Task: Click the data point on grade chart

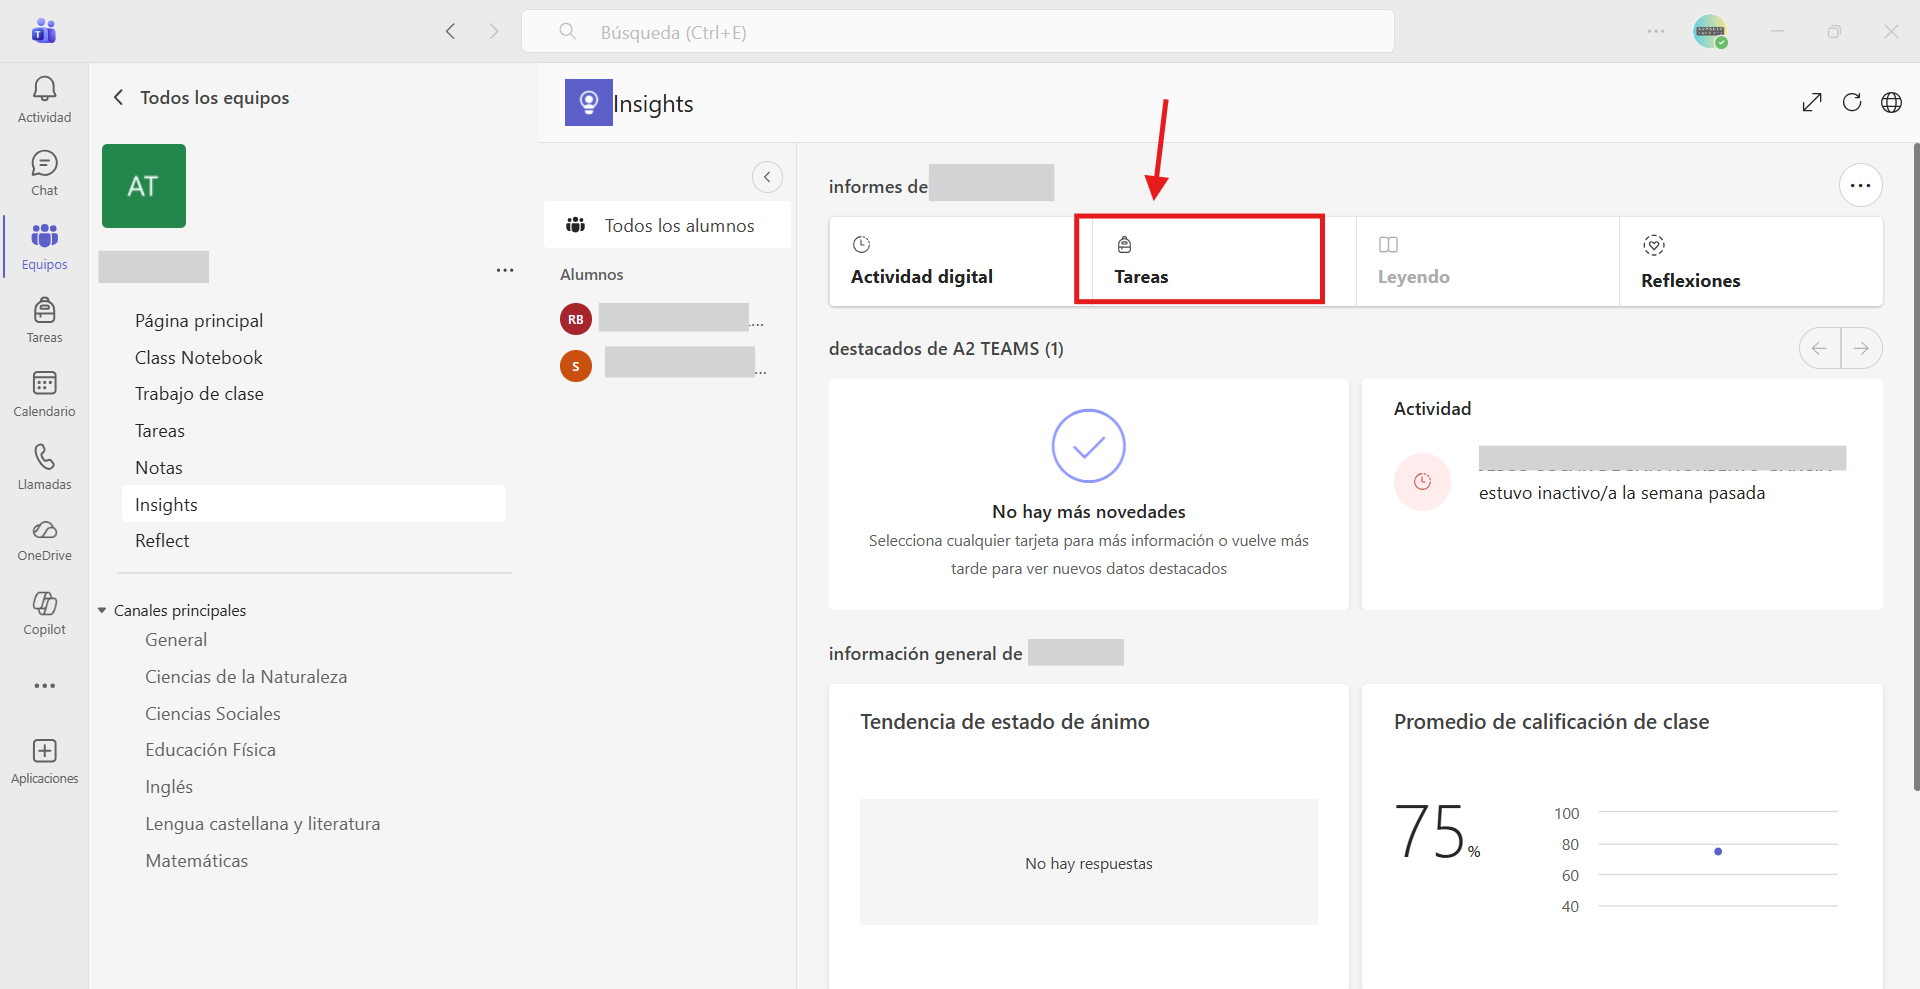Action: pos(1718,851)
